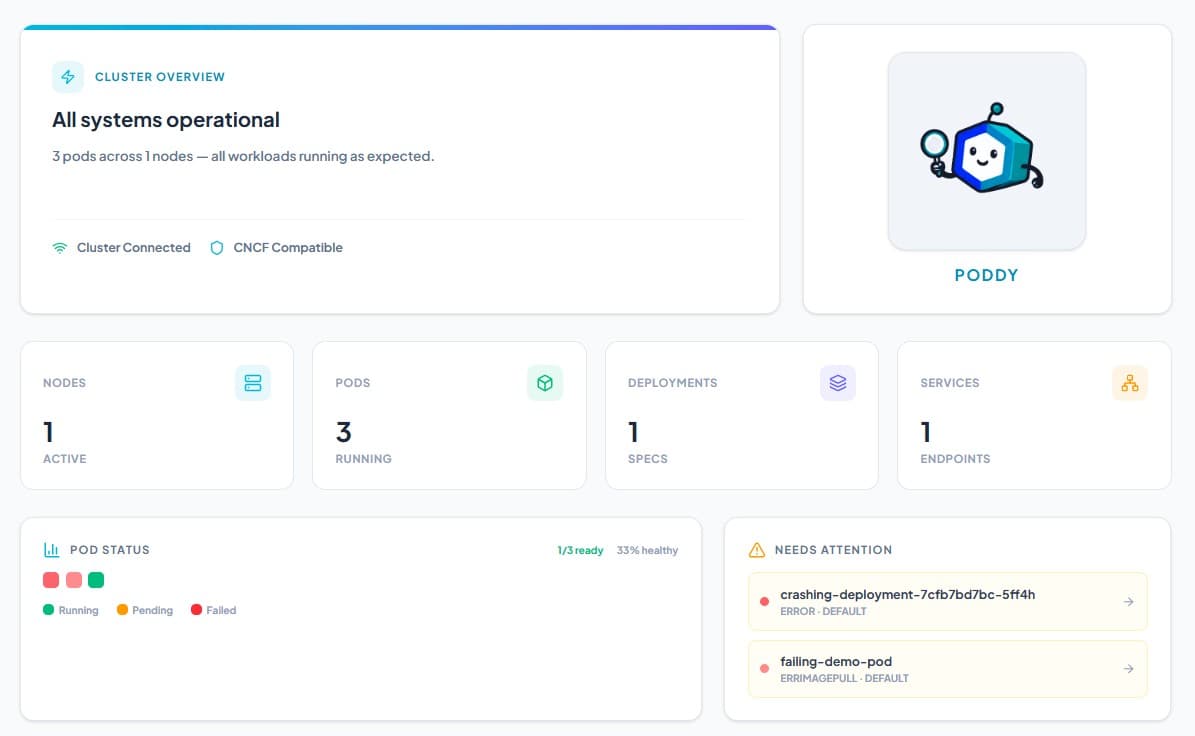Viewport: 1195px width, 736px height.
Task: Click the layers icon on Deployments card
Action: pyautogui.click(x=838, y=382)
